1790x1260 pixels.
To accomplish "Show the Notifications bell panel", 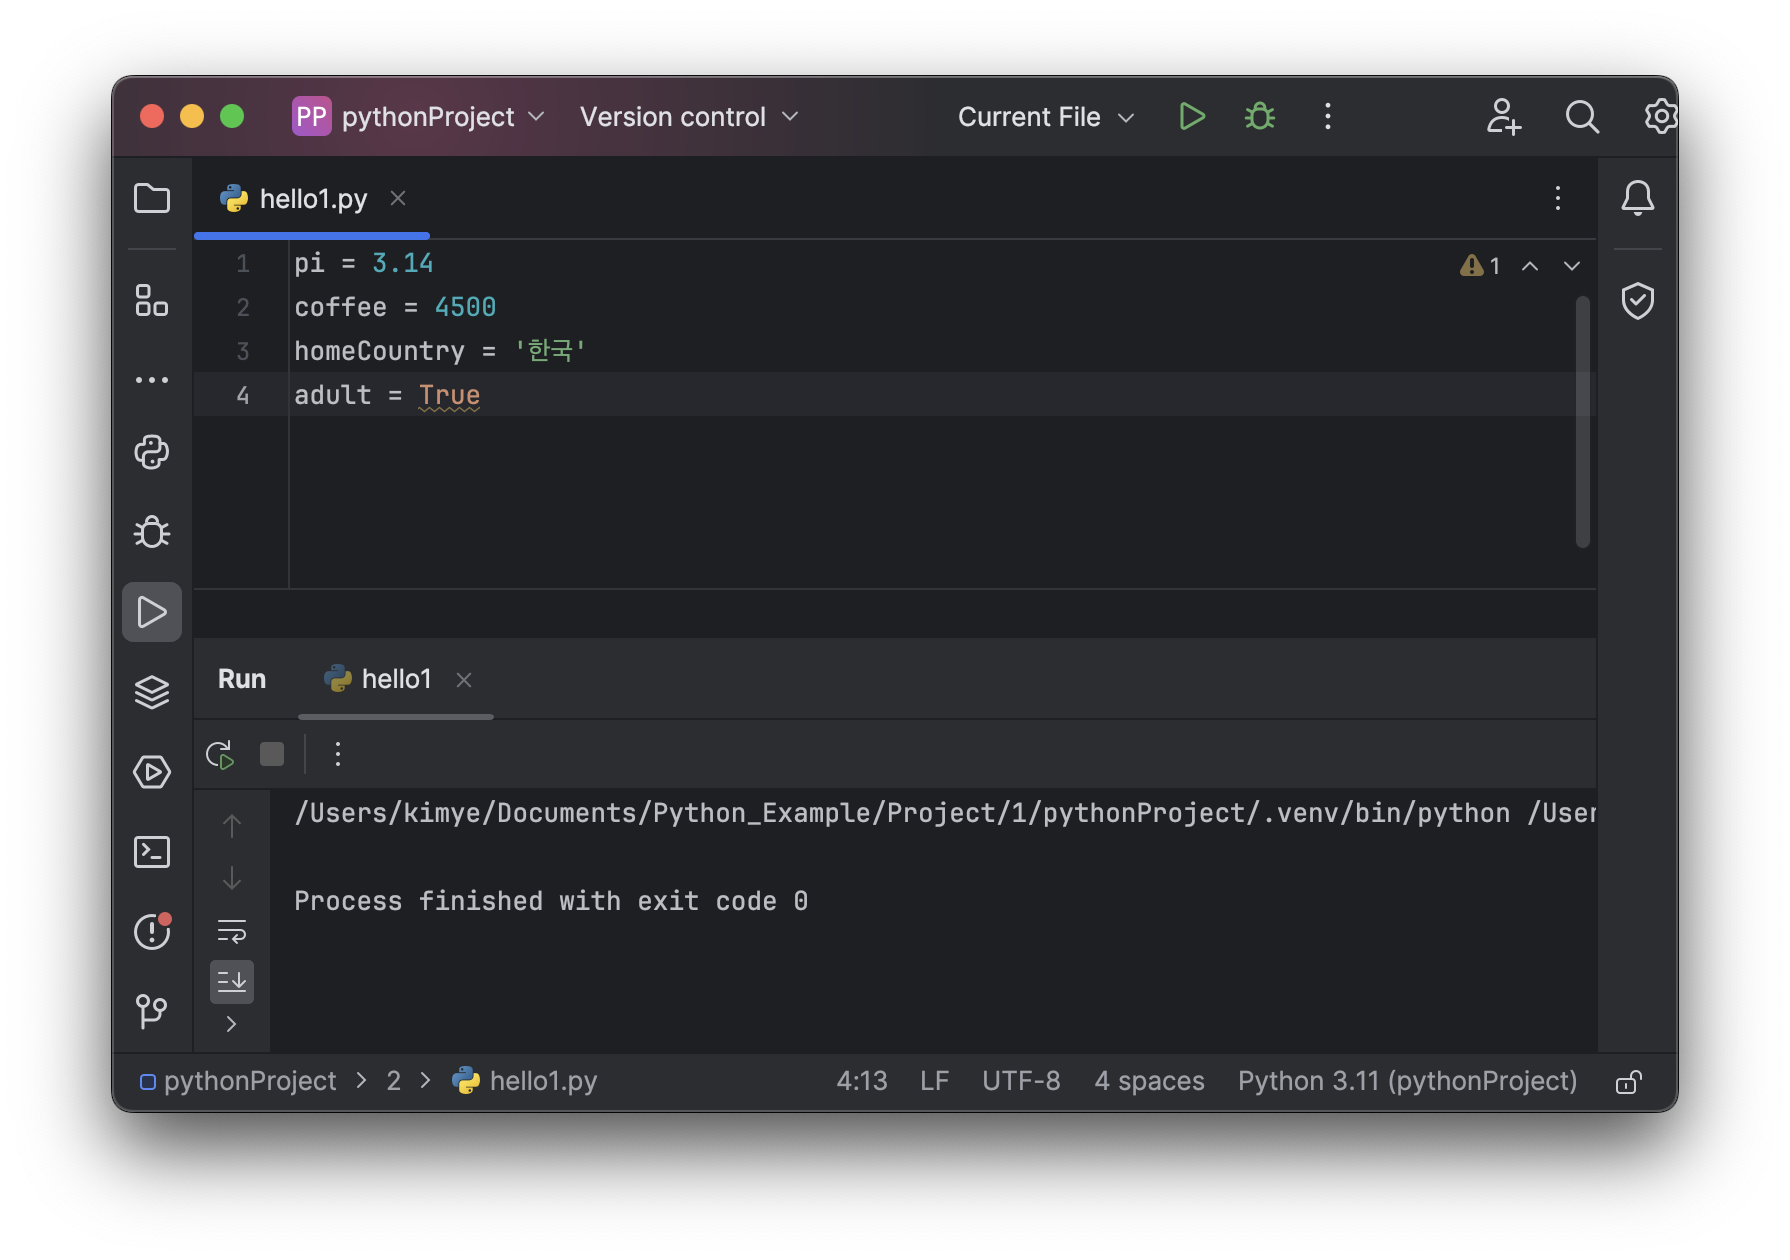I will tap(1637, 198).
